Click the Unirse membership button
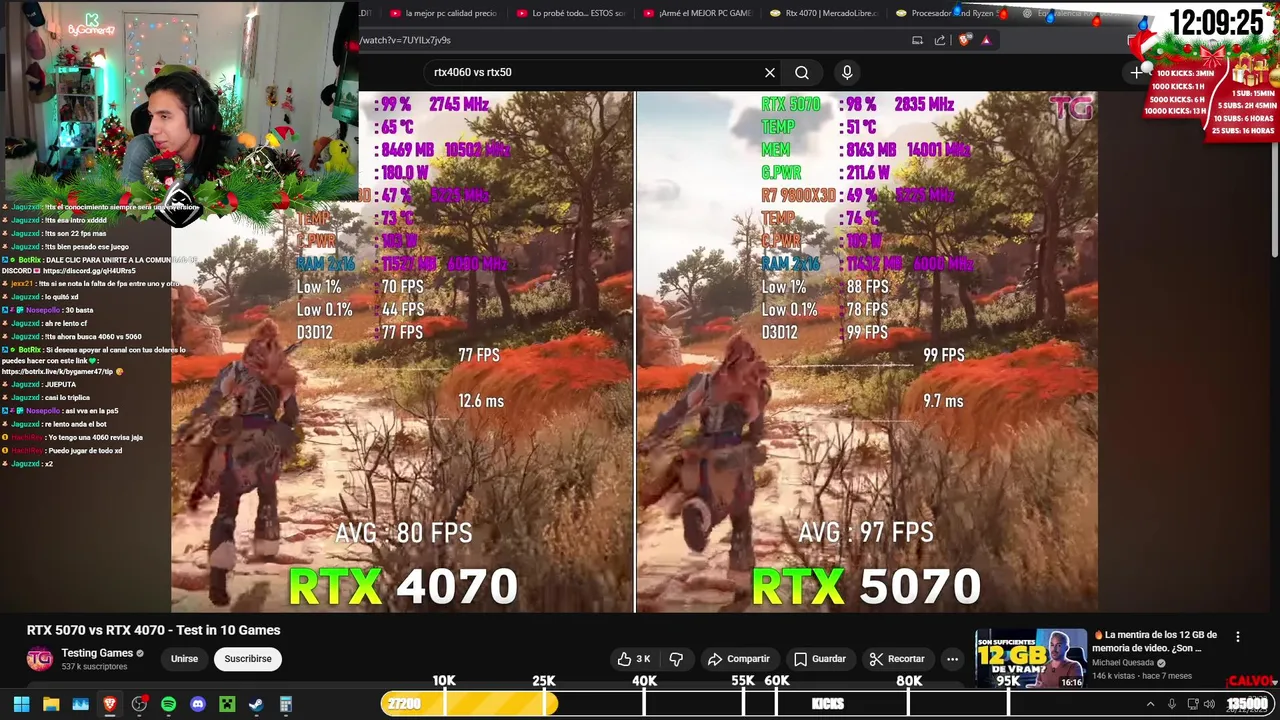1280x720 pixels. click(184, 659)
